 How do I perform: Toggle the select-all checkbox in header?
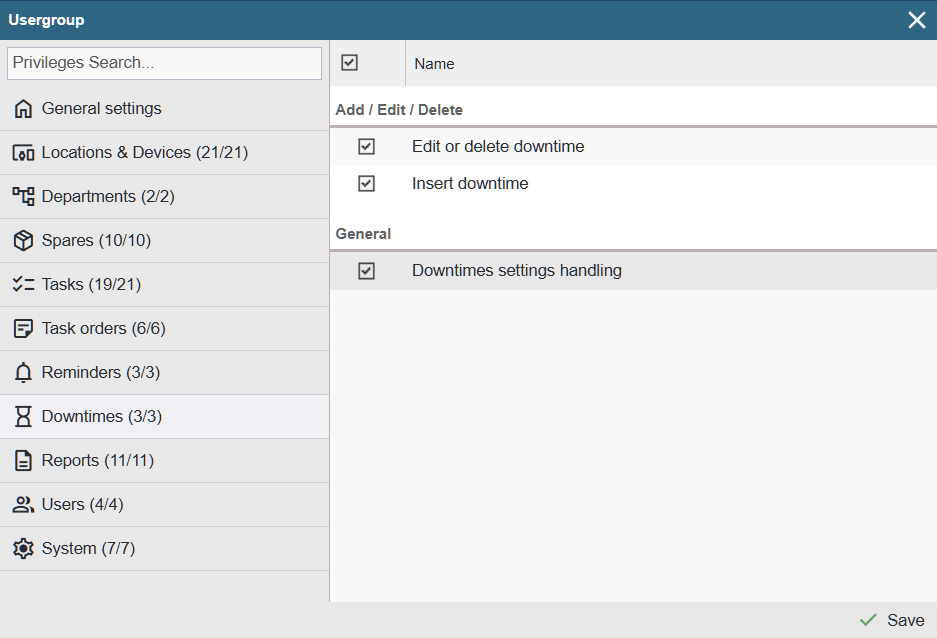point(349,63)
